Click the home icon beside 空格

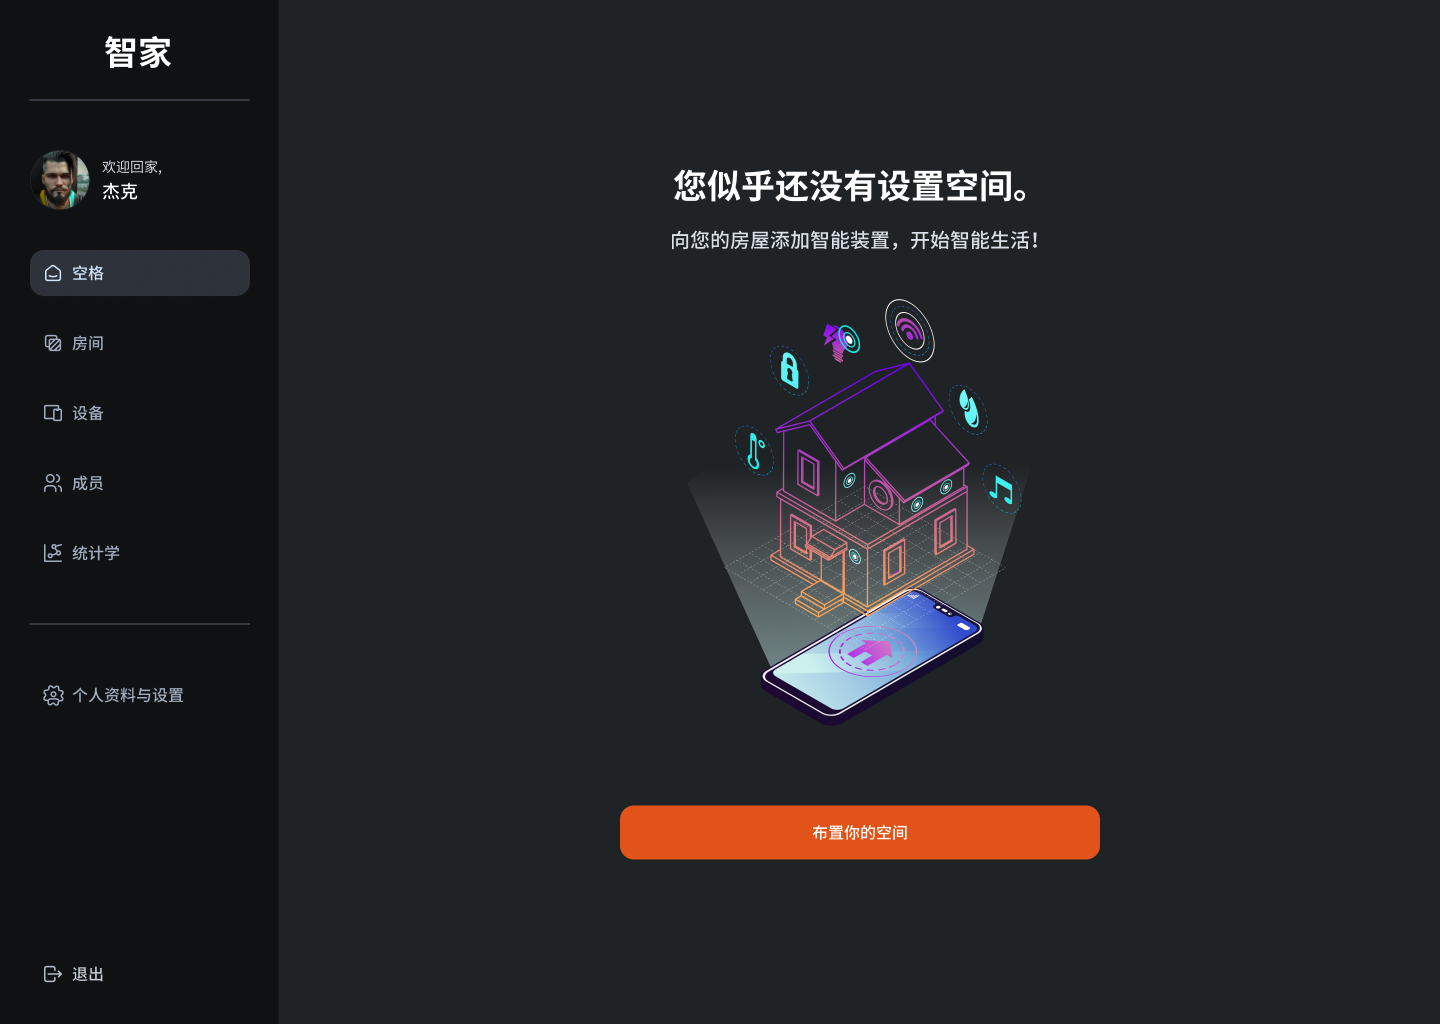click(x=53, y=273)
